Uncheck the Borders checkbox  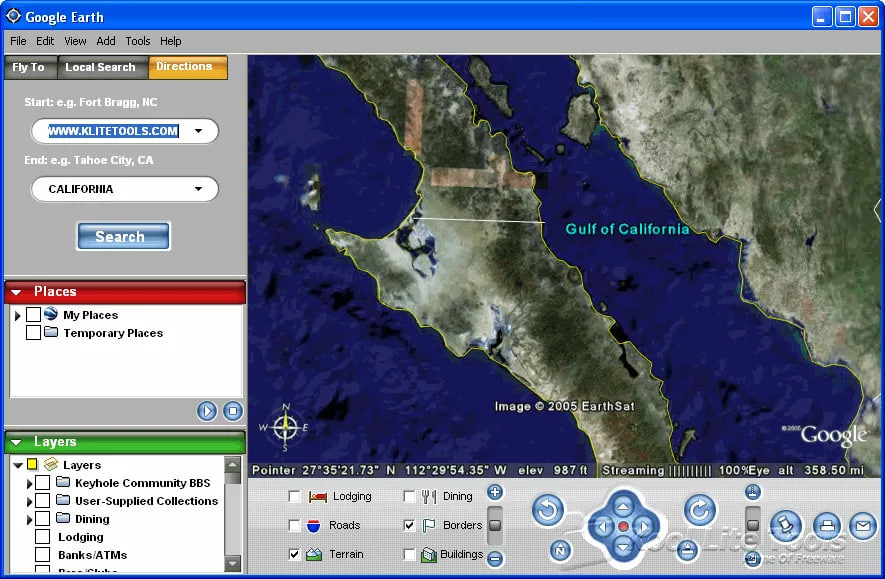pos(409,525)
